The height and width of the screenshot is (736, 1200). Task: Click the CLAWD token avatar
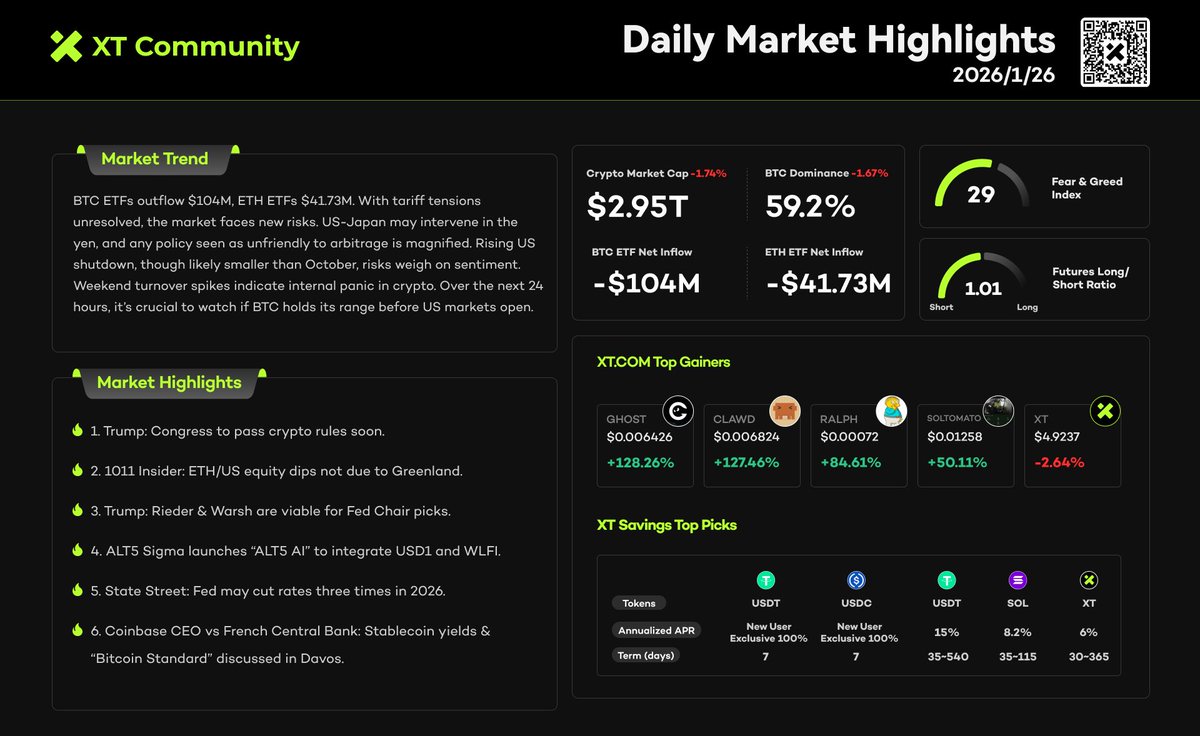(784, 410)
